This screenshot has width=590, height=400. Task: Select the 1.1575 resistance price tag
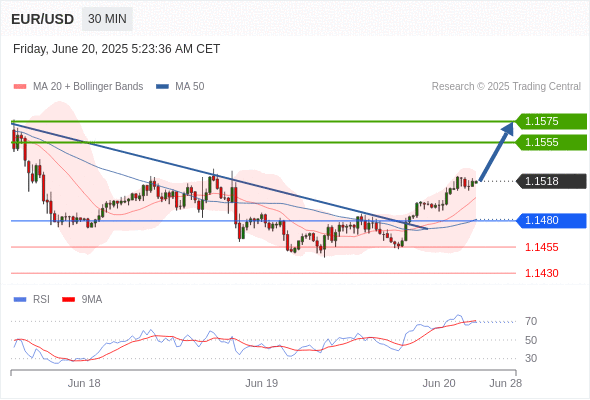pos(551,122)
